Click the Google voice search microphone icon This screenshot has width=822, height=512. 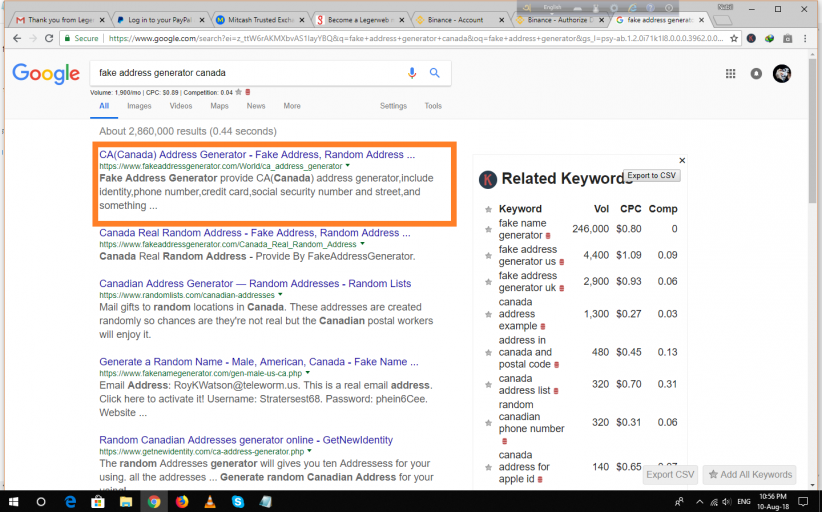click(x=412, y=73)
